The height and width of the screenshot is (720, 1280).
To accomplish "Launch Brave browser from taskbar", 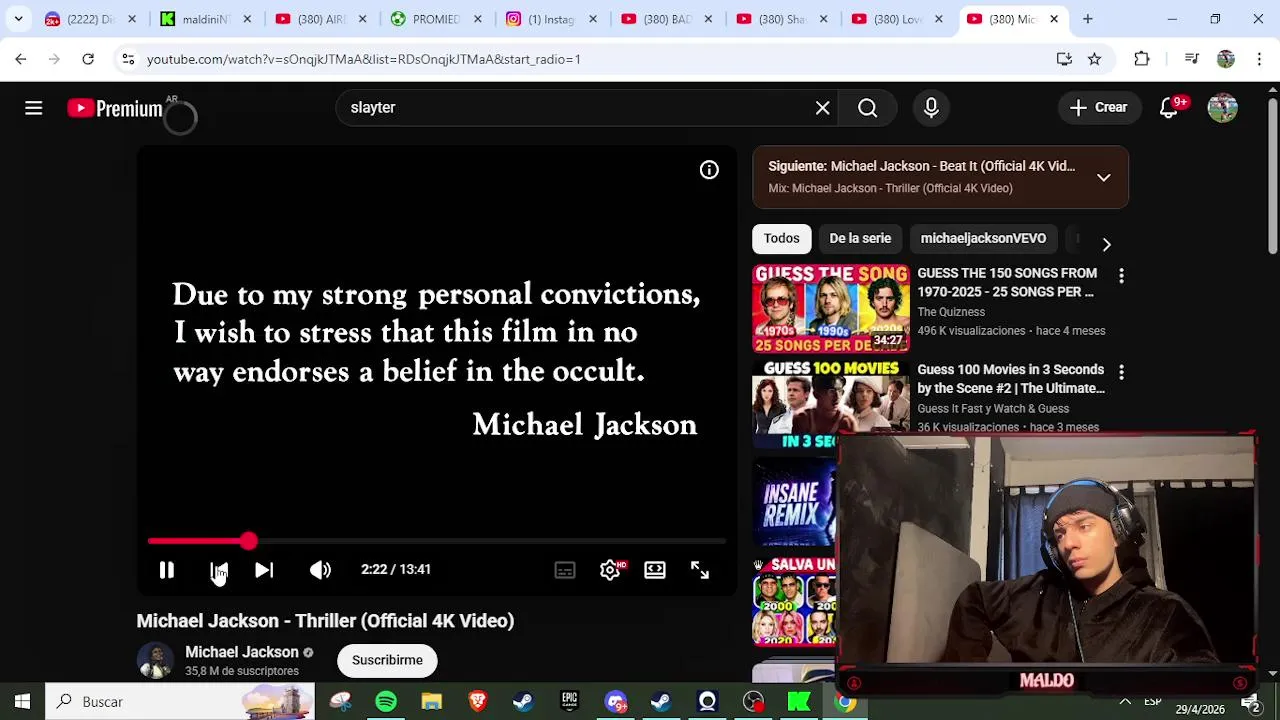I will [477, 702].
